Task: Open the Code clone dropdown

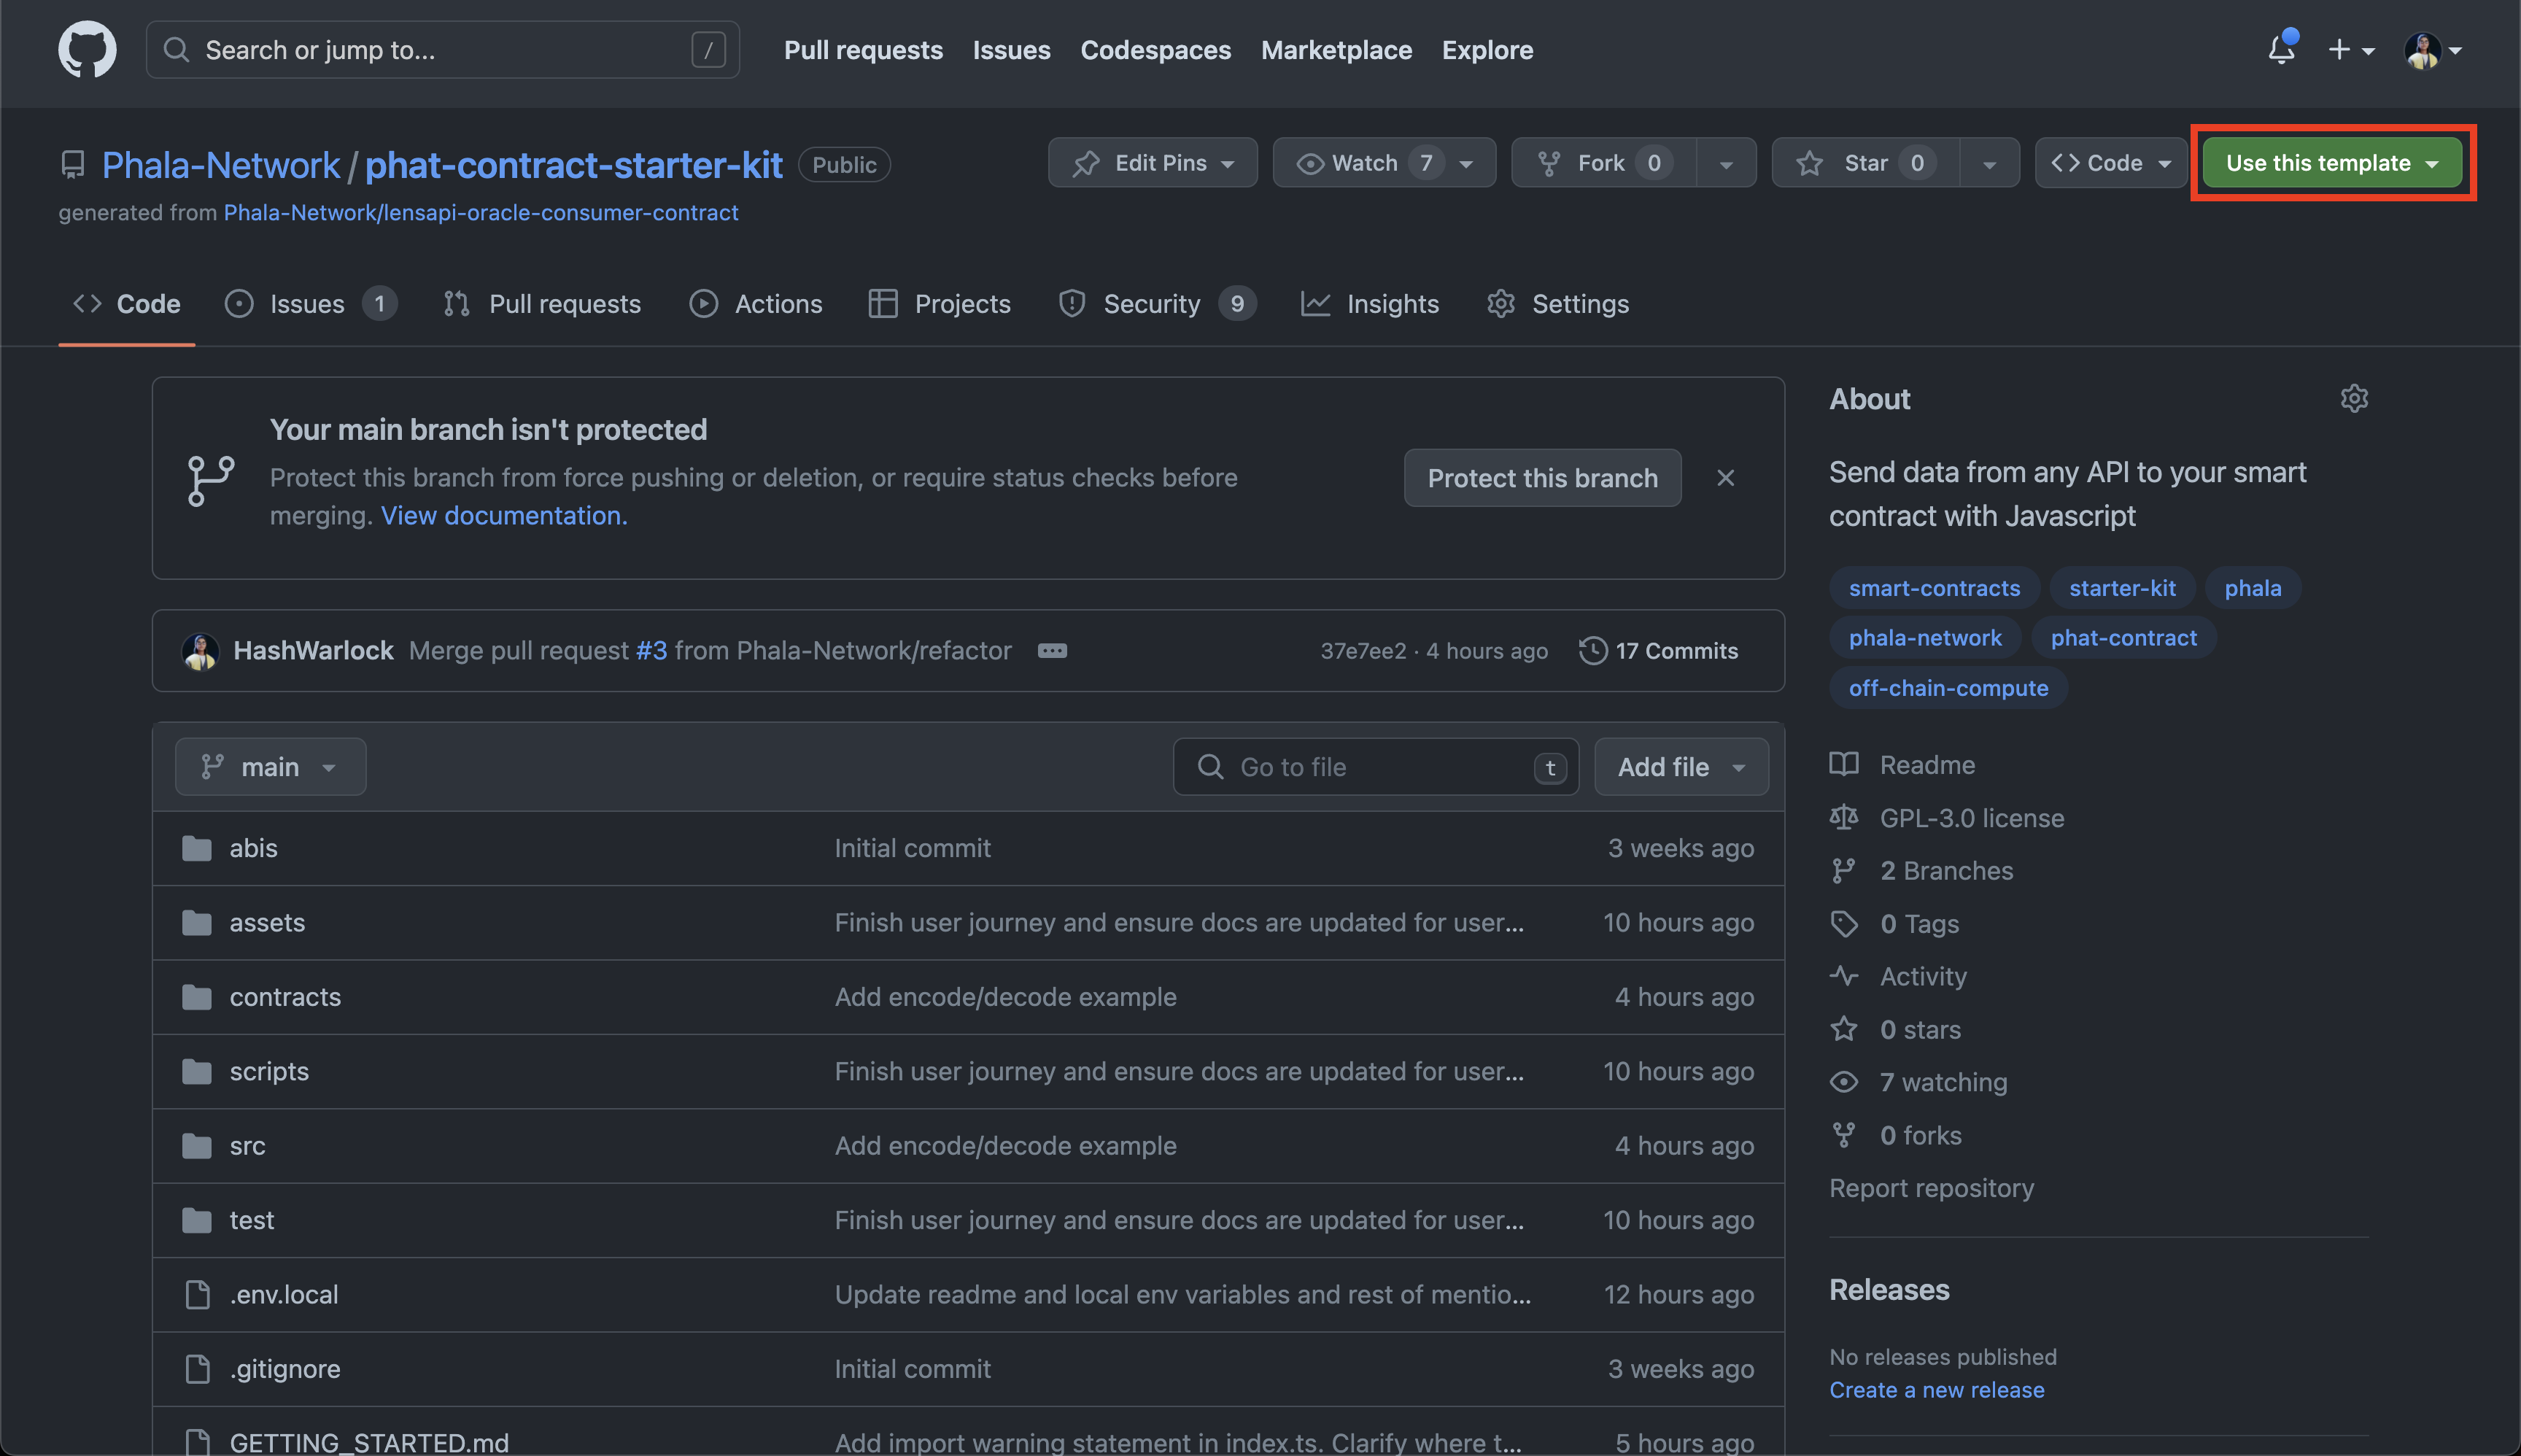Action: 2111,163
